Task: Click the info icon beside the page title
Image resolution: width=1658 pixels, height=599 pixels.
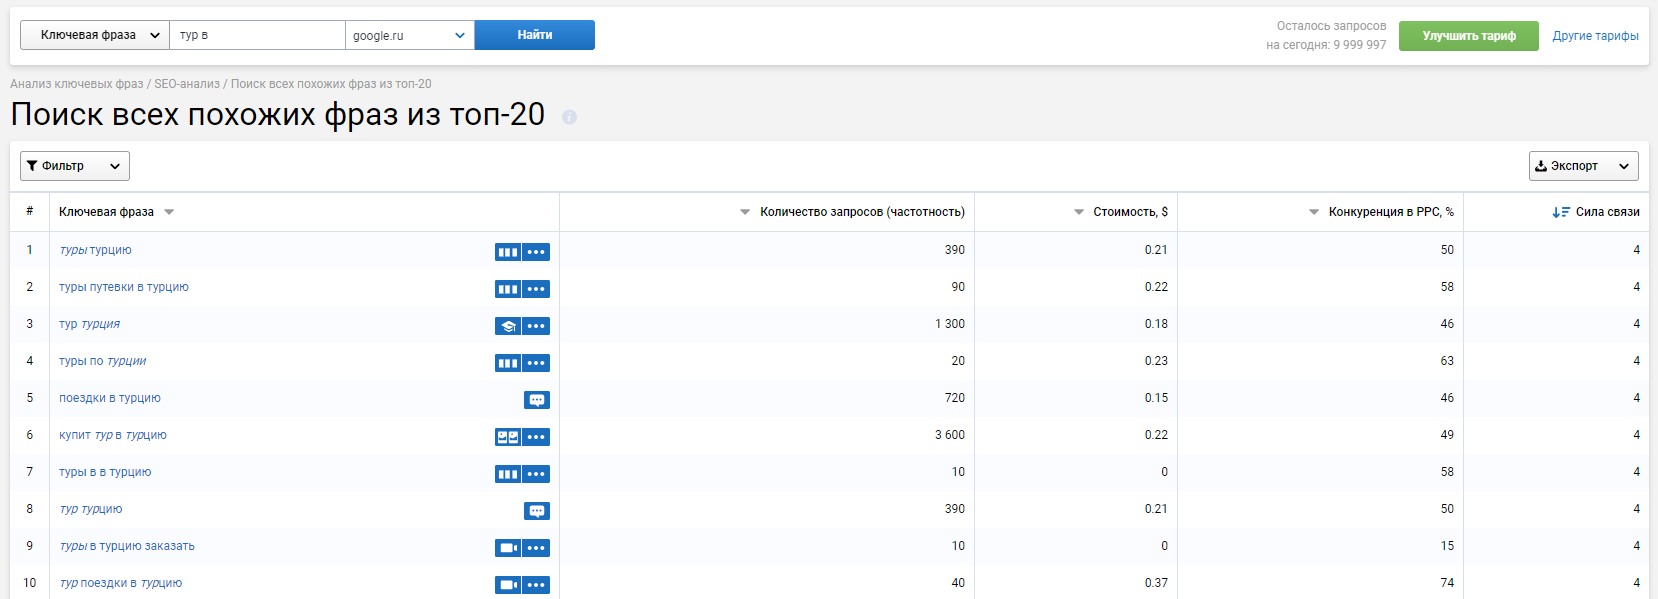Action: [x=569, y=117]
